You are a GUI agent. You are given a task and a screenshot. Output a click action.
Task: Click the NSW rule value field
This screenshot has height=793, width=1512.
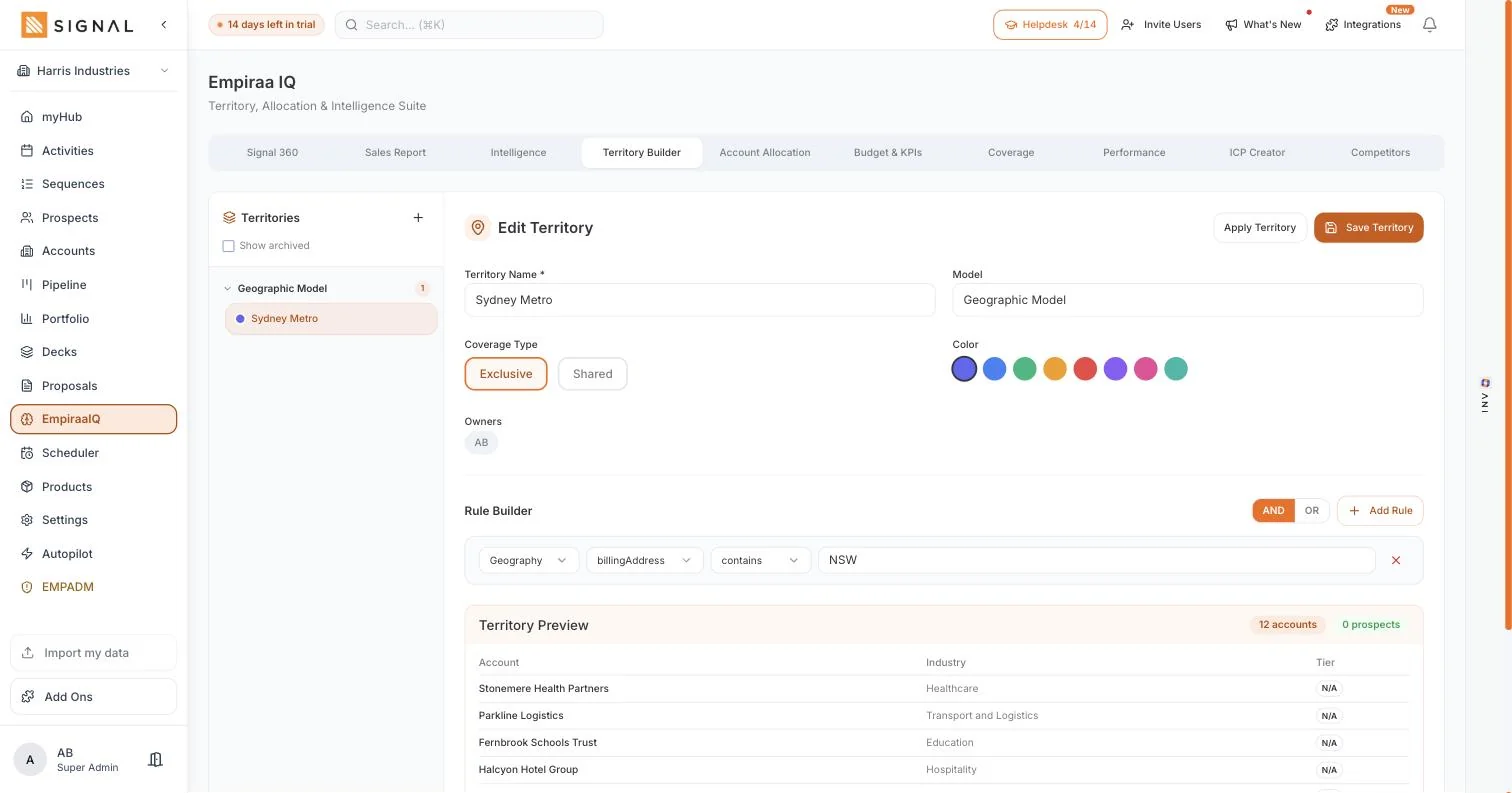[x=1097, y=561]
